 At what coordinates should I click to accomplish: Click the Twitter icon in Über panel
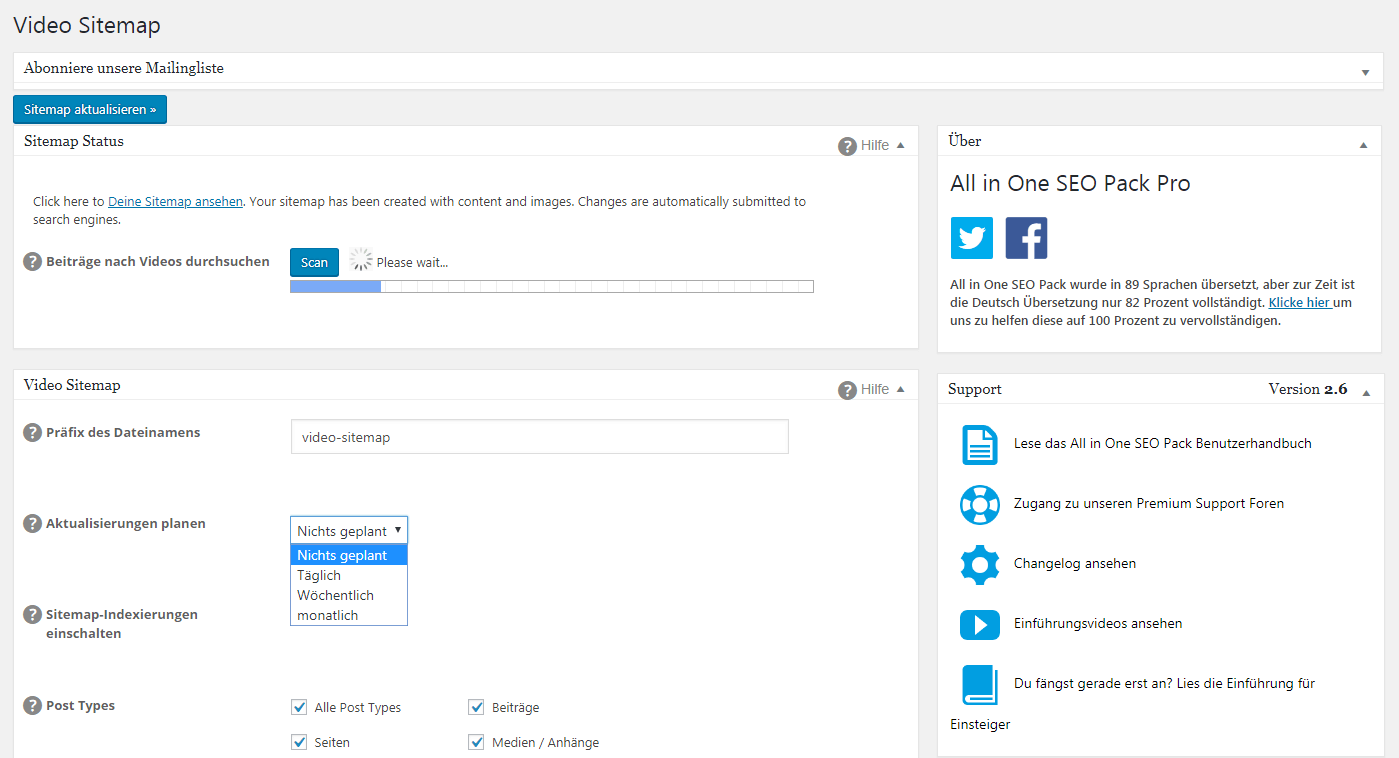coord(971,238)
